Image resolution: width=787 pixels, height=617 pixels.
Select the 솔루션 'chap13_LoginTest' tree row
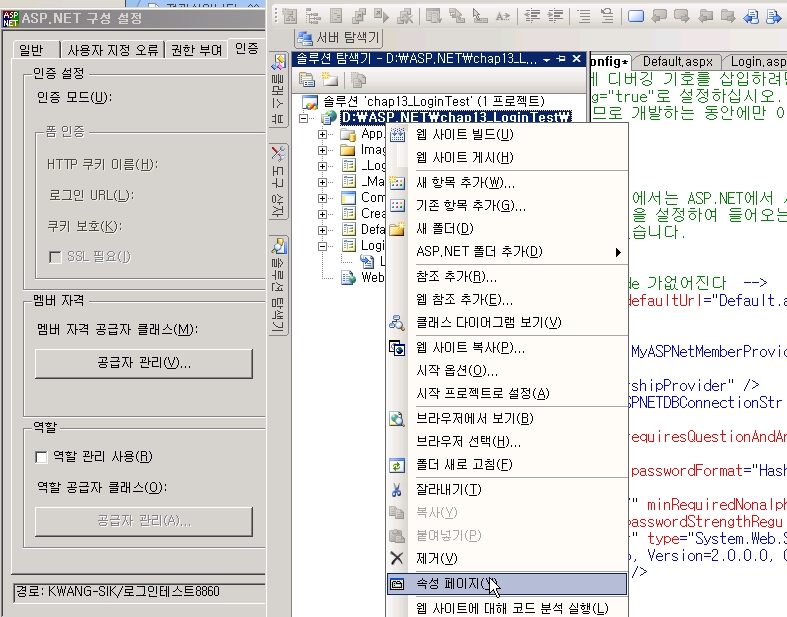423,102
